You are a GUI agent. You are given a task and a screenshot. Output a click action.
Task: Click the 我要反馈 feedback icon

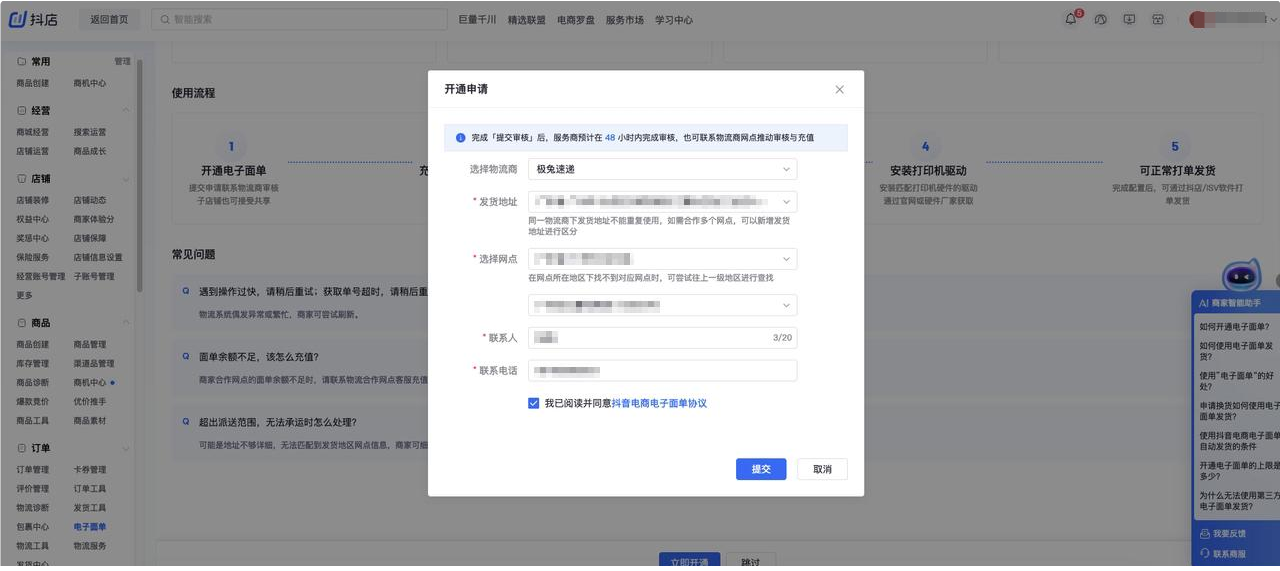click(1205, 534)
